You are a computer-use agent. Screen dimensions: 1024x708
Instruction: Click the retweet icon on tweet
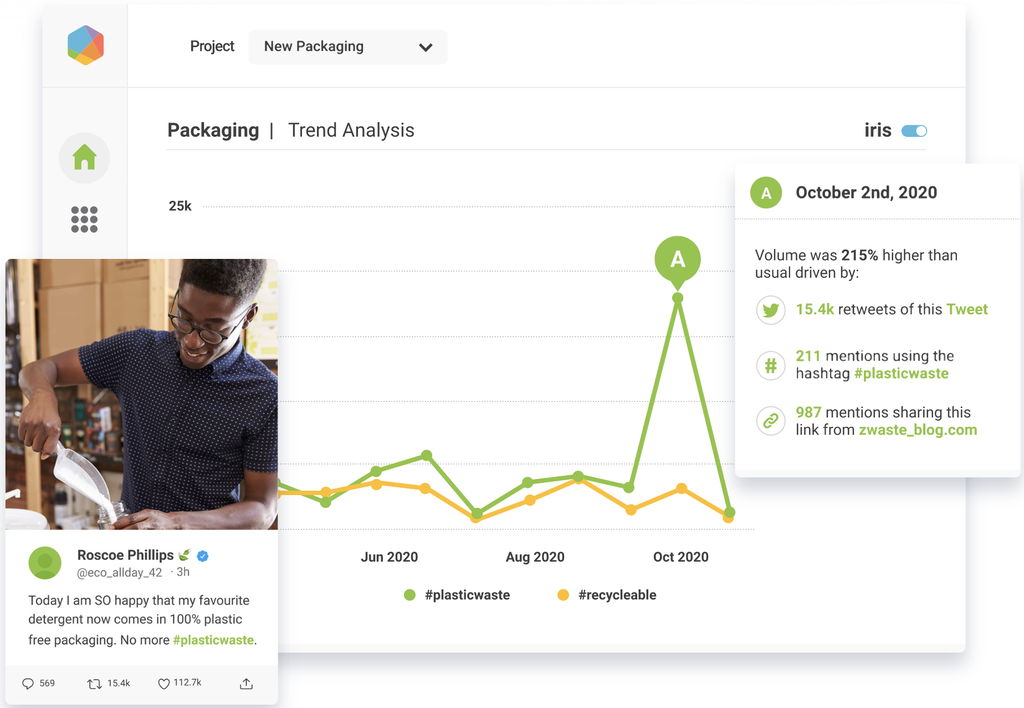pyautogui.click(x=94, y=683)
